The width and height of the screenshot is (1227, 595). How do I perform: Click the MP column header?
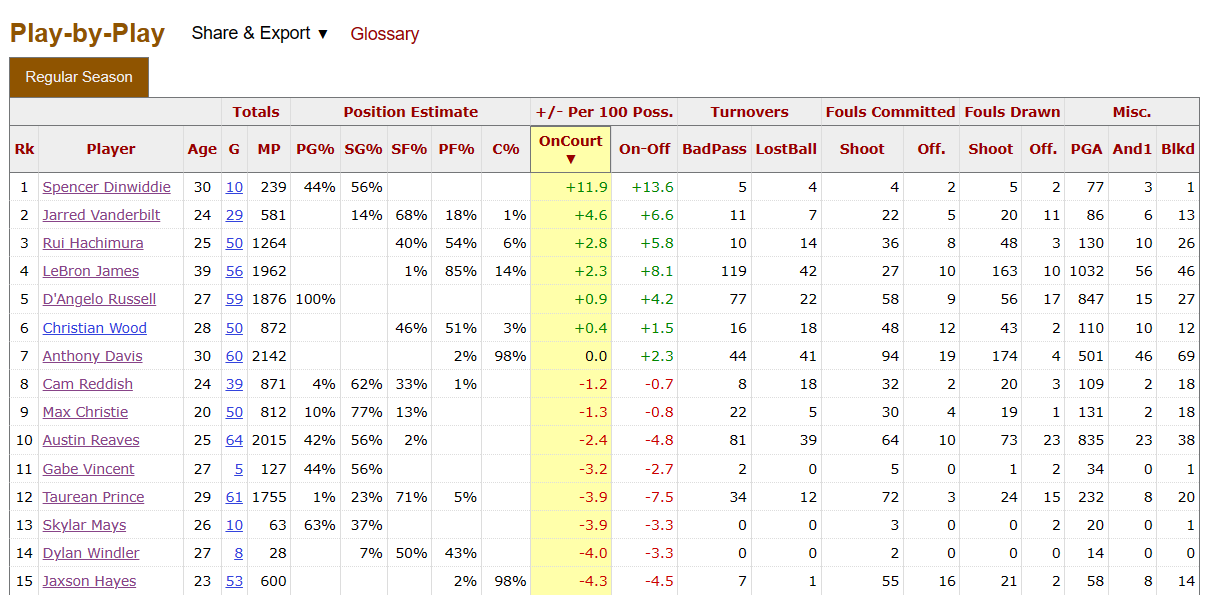[269, 149]
